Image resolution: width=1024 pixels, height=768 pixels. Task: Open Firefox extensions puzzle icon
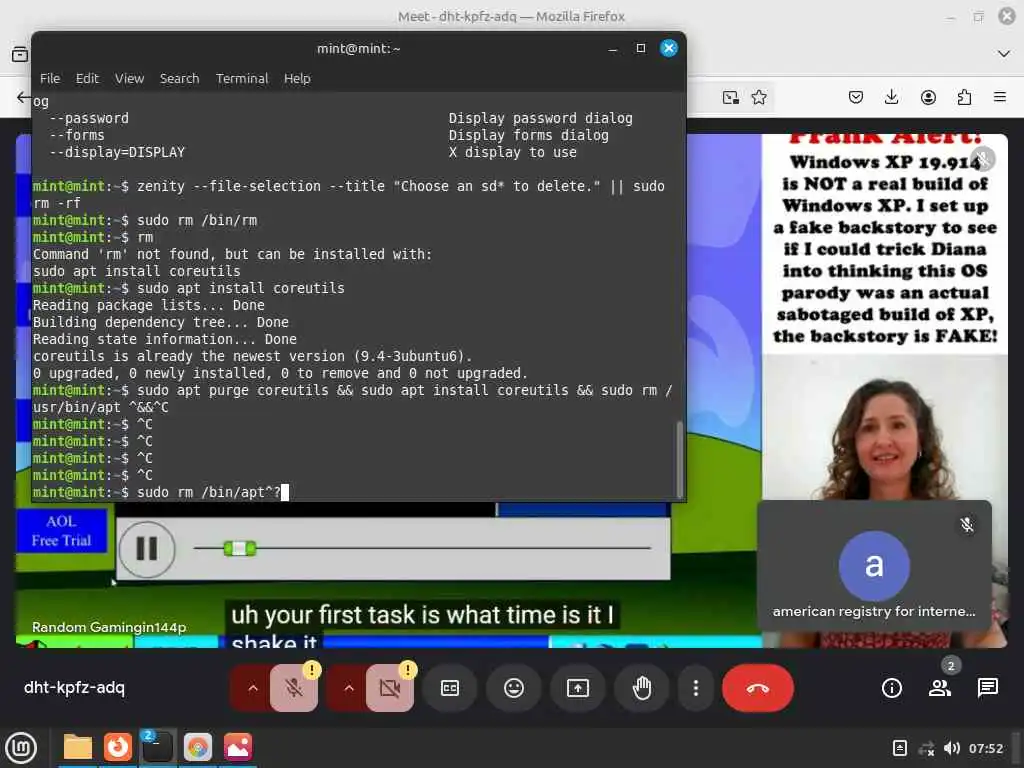point(964,97)
